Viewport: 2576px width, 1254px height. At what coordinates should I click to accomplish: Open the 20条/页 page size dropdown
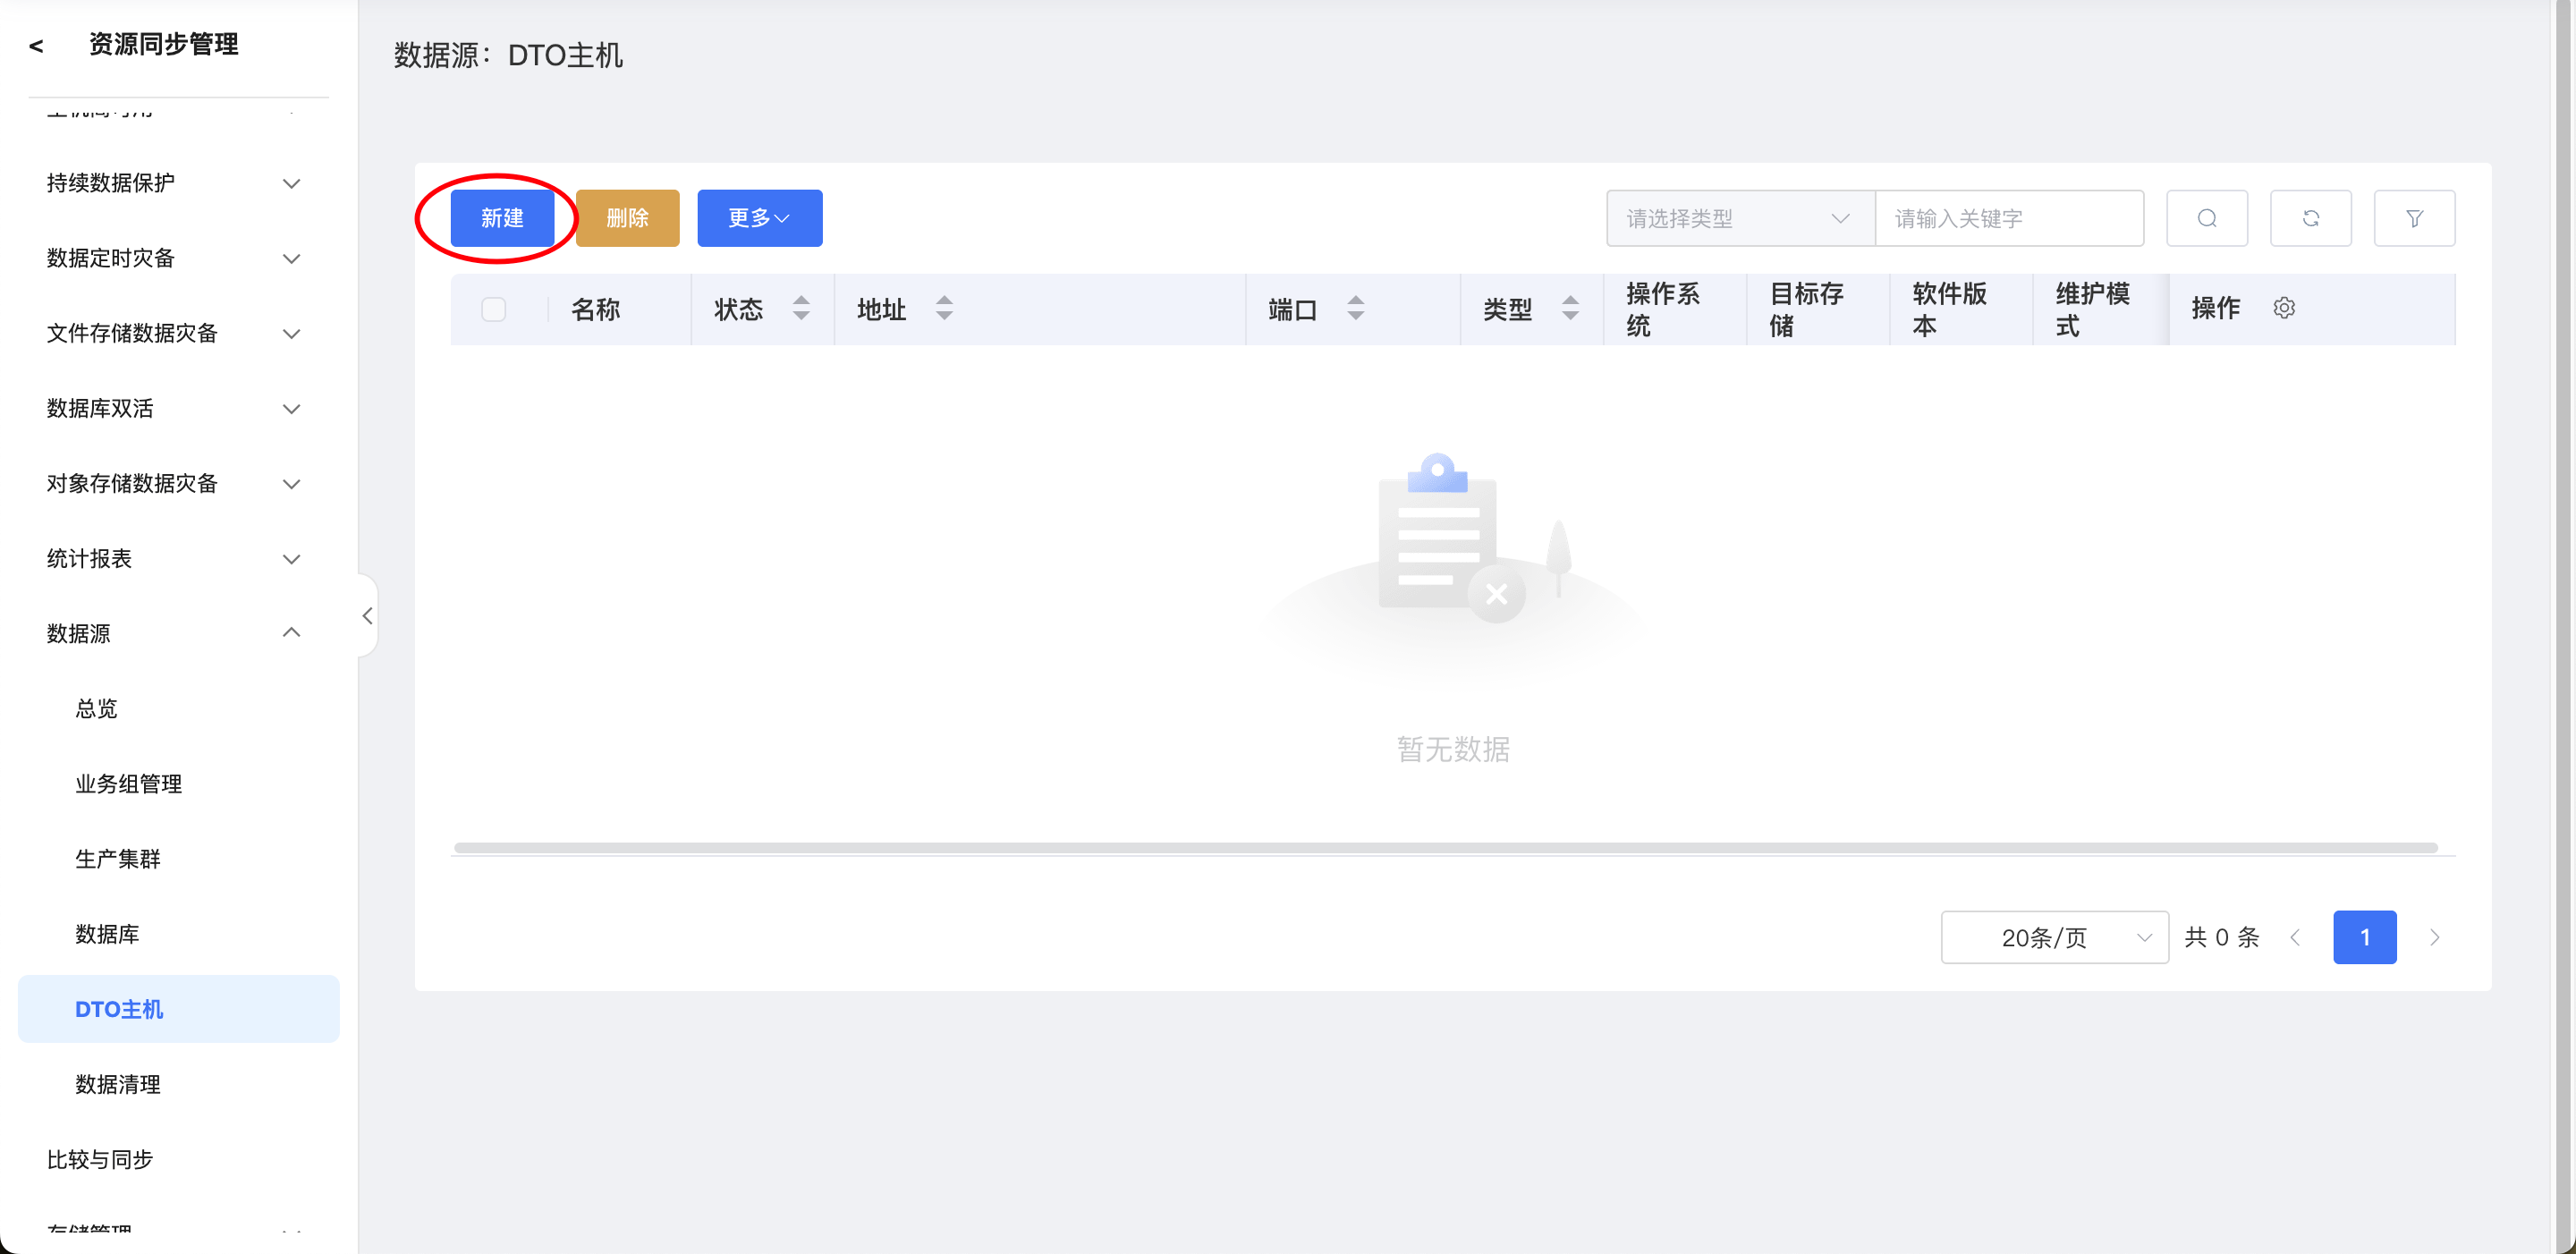(2054, 937)
